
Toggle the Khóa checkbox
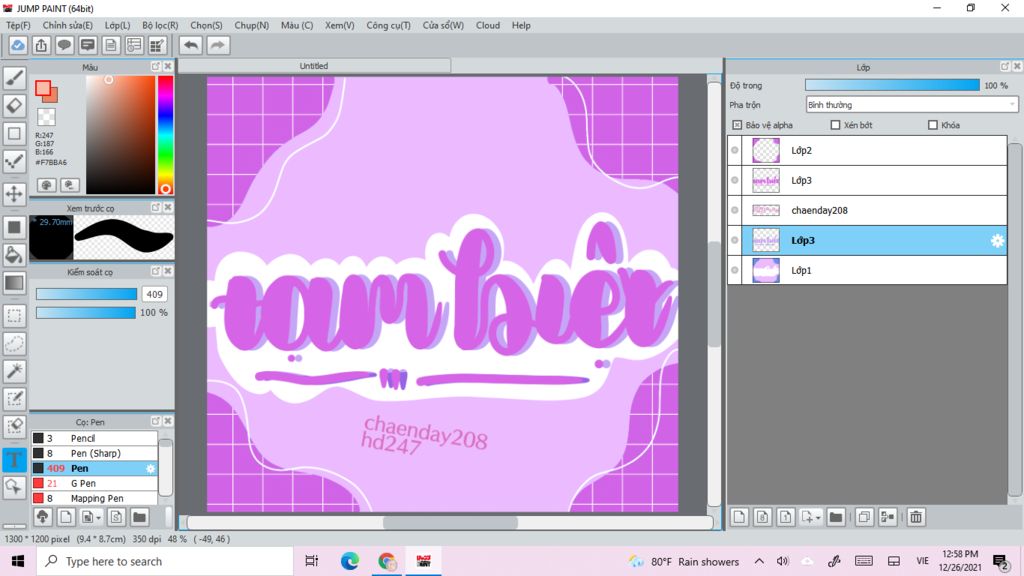click(x=933, y=125)
